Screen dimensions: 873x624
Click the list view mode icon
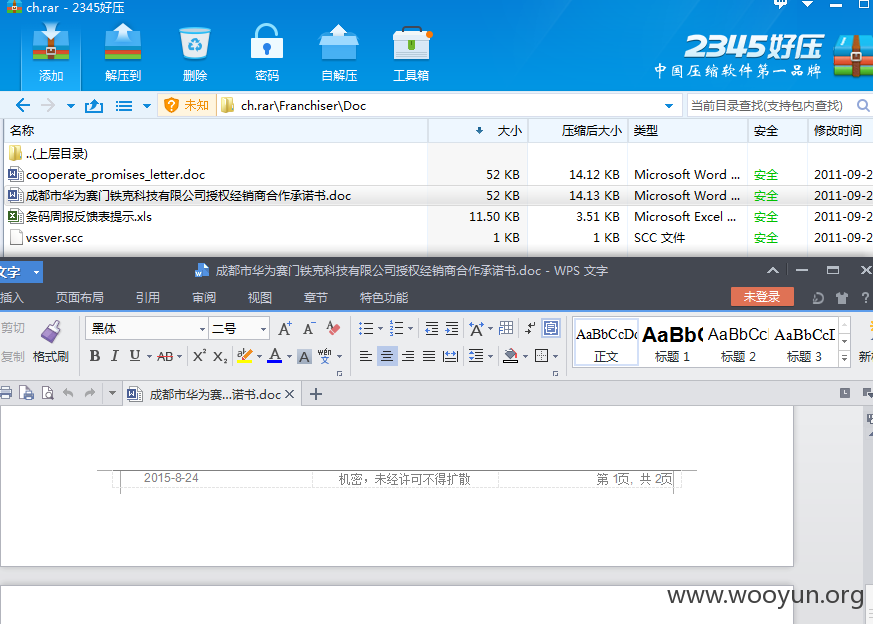pyautogui.click(x=124, y=106)
